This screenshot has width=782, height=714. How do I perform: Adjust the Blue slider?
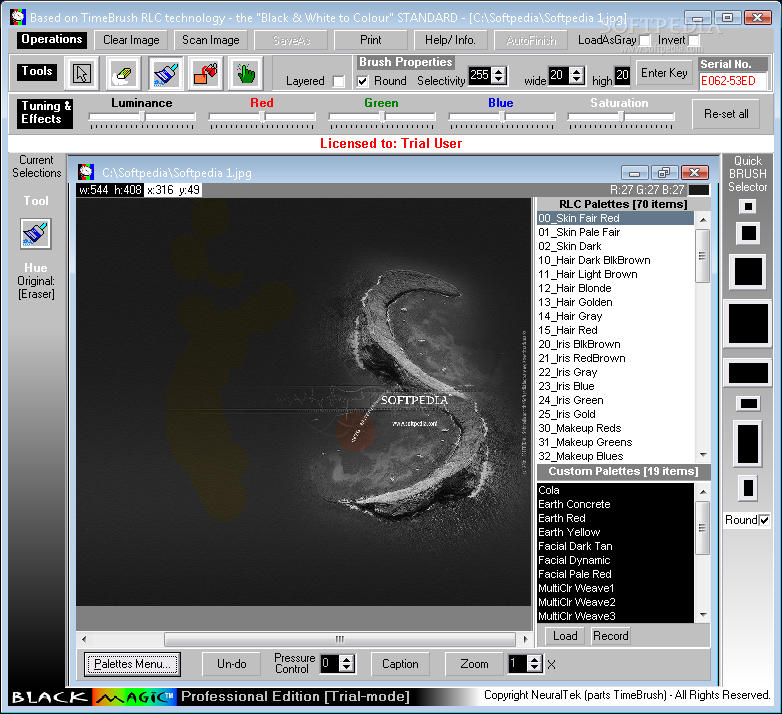502,117
